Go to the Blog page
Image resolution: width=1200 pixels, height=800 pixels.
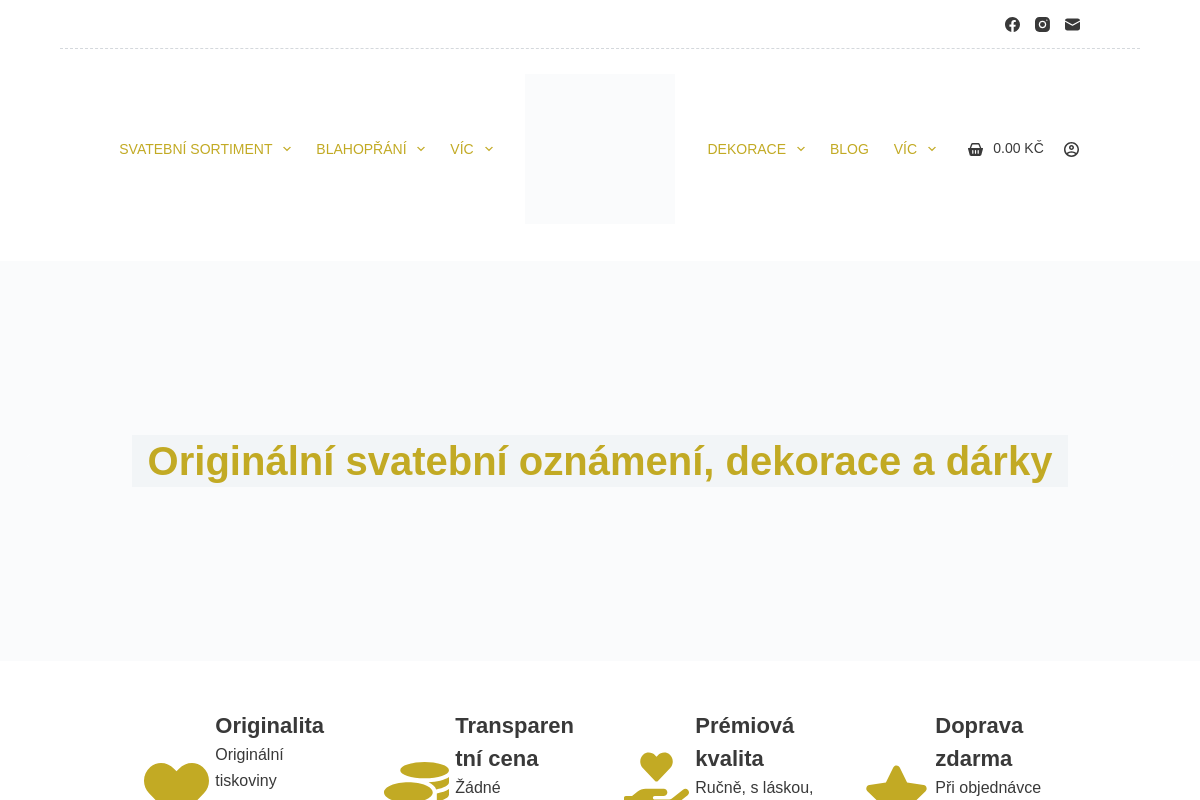point(849,149)
